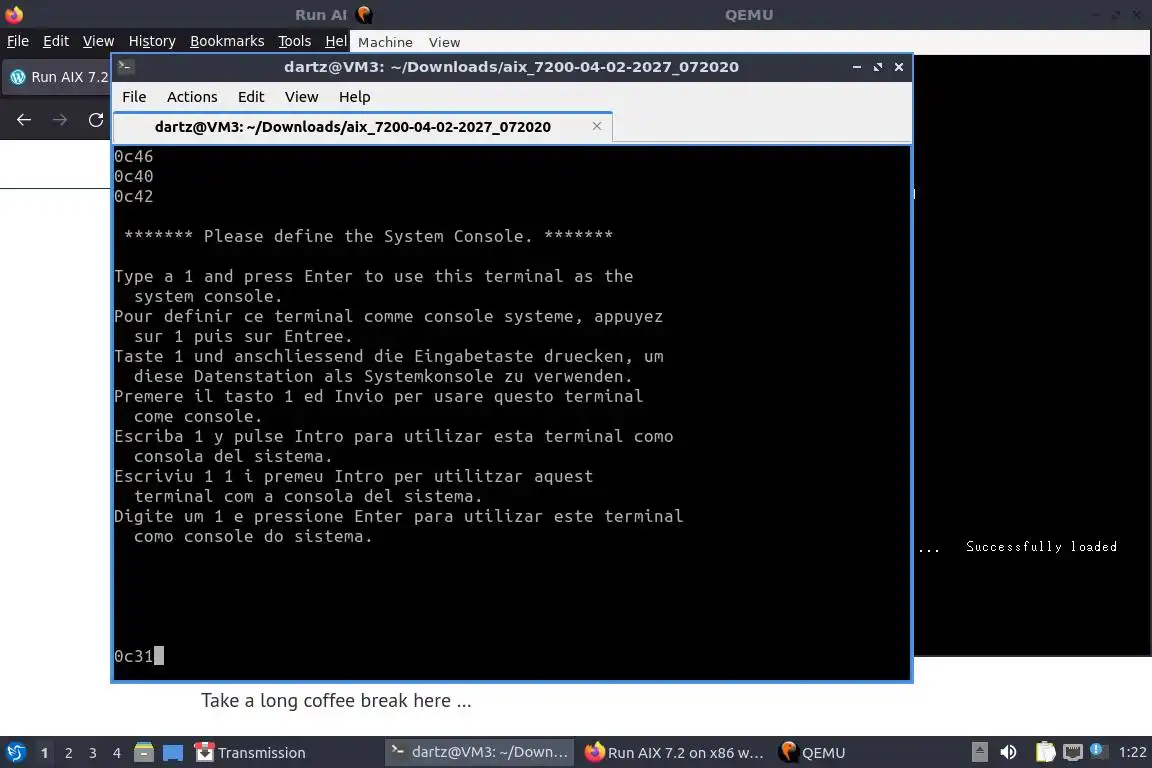Viewport: 1152px width, 768px height.
Task: Open Firefox Edit menu
Action: point(56,41)
